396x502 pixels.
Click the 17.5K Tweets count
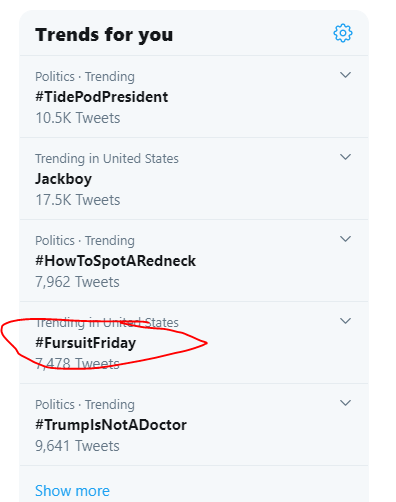(78, 200)
